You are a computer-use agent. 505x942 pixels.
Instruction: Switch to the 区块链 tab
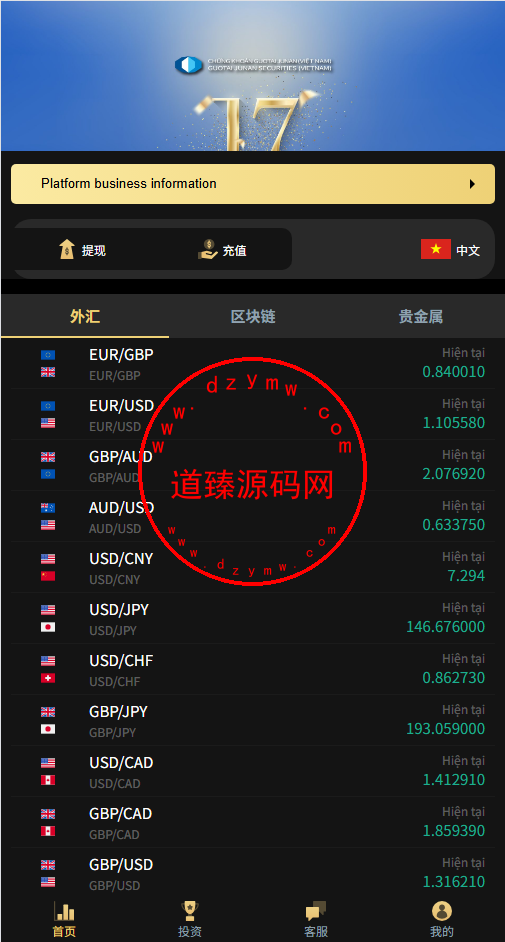click(x=253, y=317)
